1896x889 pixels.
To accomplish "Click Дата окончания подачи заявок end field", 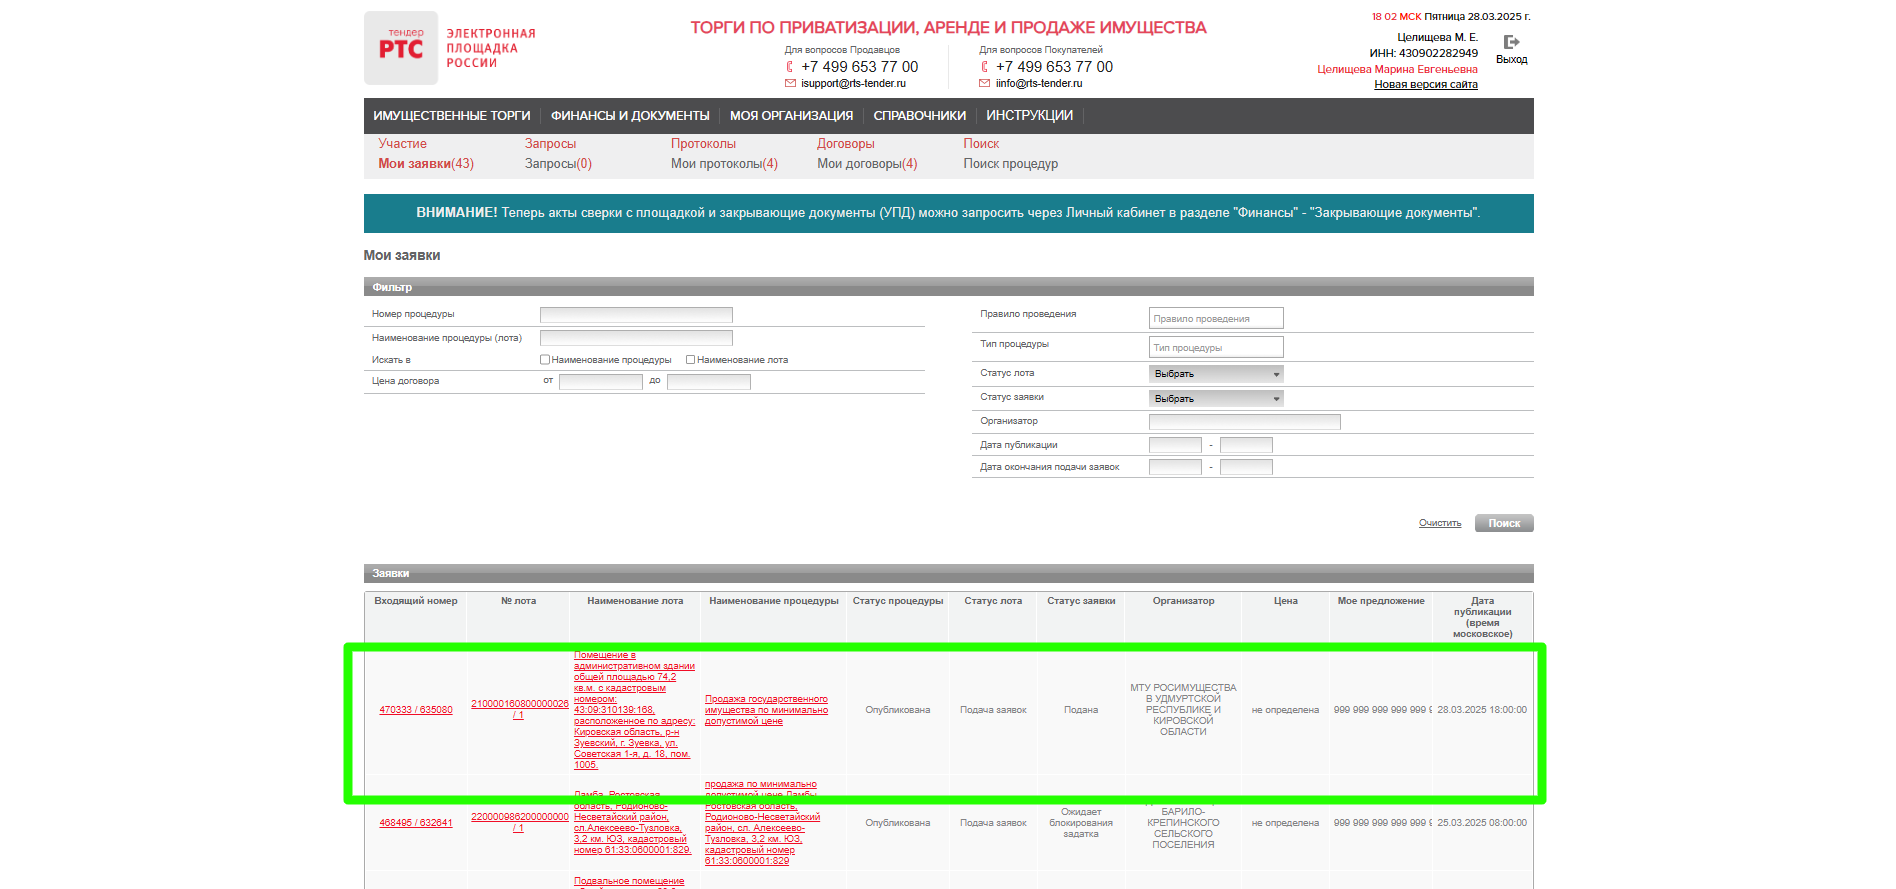I will point(1246,467).
